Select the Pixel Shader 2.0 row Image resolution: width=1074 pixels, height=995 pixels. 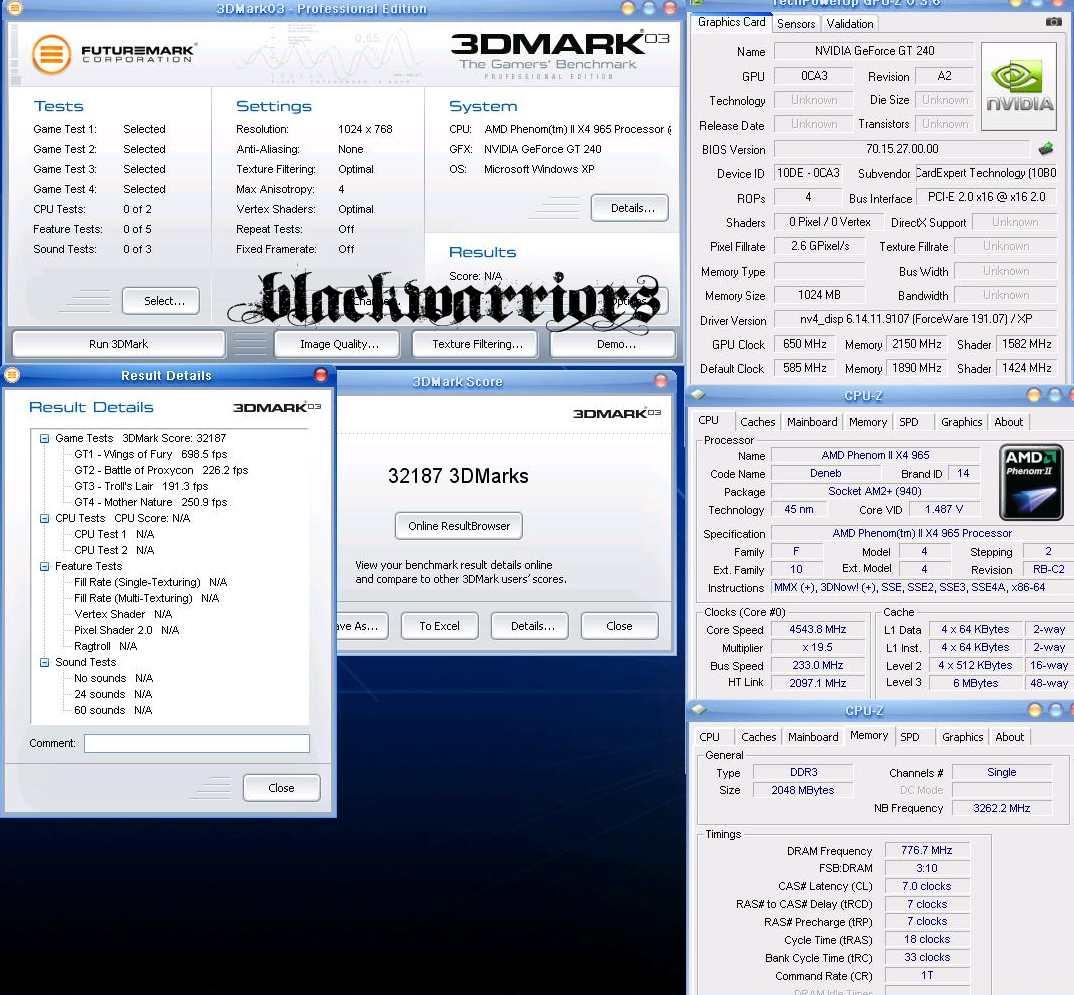(x=127, y=630)
